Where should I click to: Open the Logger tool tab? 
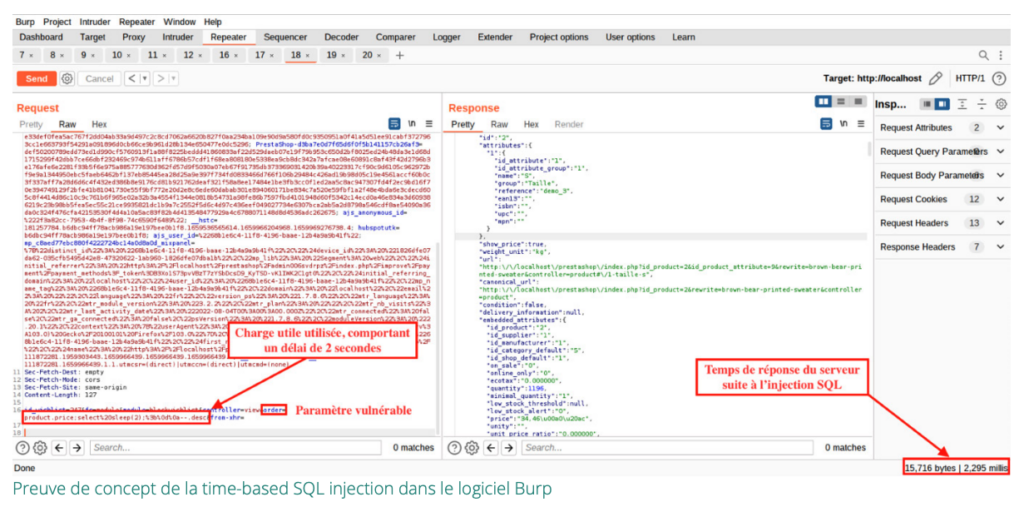pyautogui.click(x=447, y=37)
